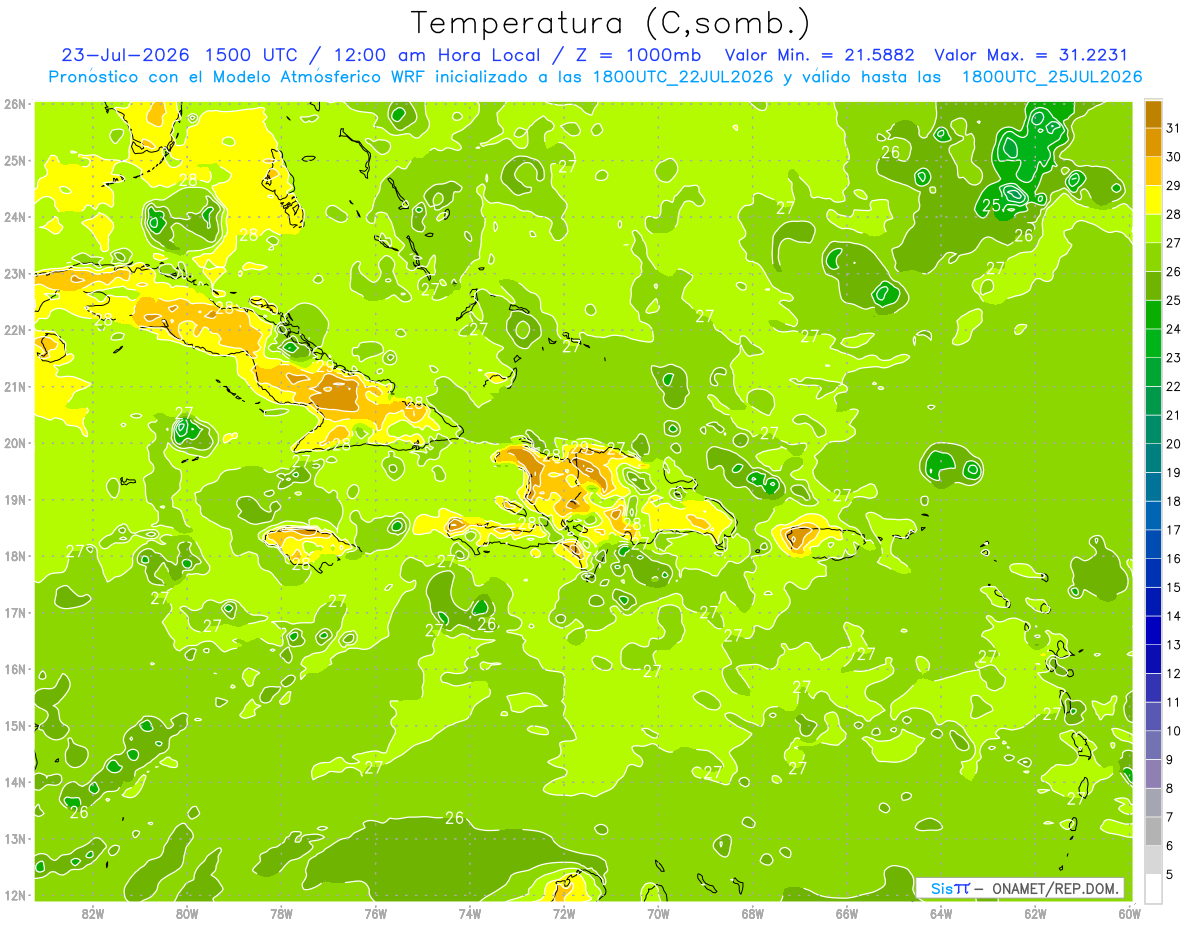The image size is (1200, 927).
Task: Click latitude axis label "22N"
Action: tap(15, 330)
